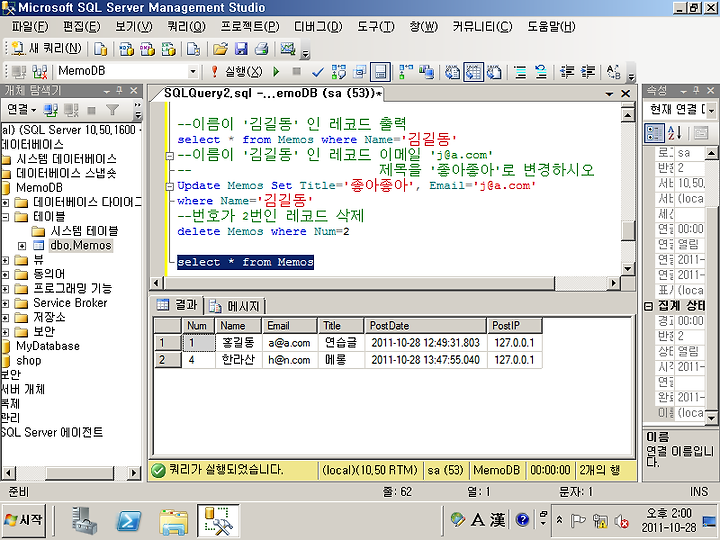Screen dimensions: 720x540
Task: Save the query with the floppy disk icon
Action: [241, 48]
